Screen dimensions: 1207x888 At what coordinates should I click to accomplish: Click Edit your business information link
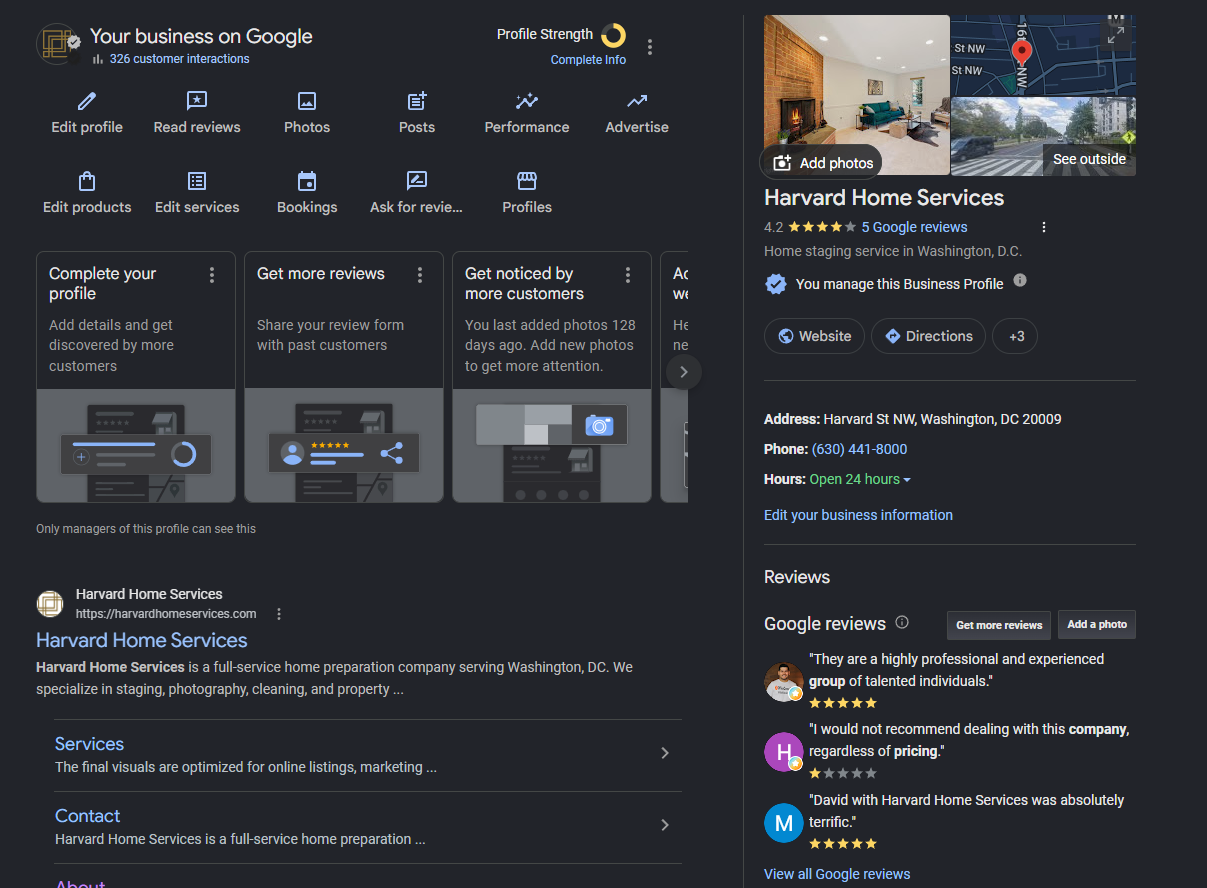click(x=858, y=515)
